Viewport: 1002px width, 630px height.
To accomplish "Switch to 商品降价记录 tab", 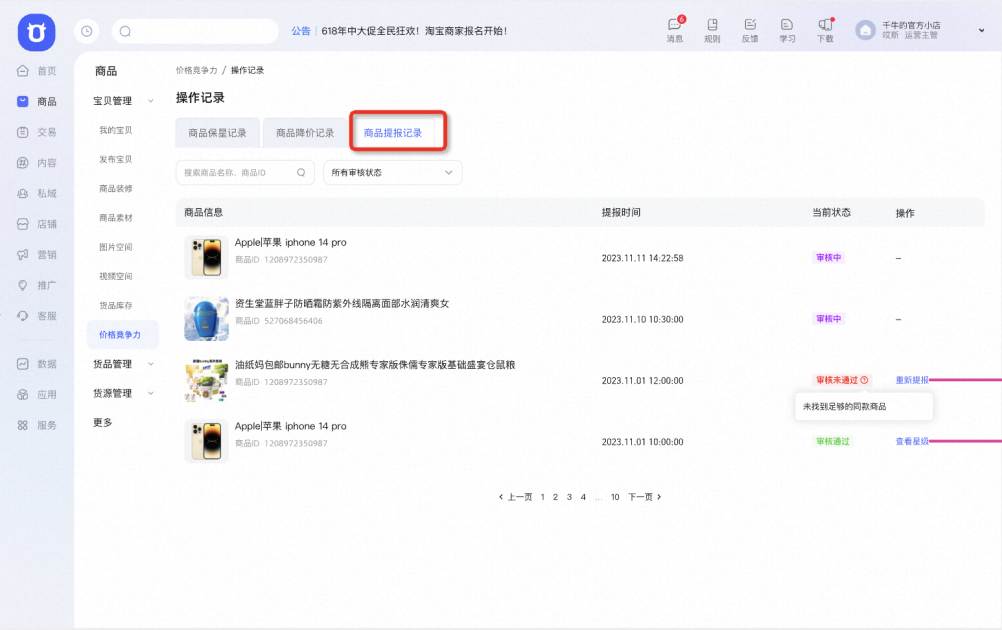I will [x=305, y=133].
